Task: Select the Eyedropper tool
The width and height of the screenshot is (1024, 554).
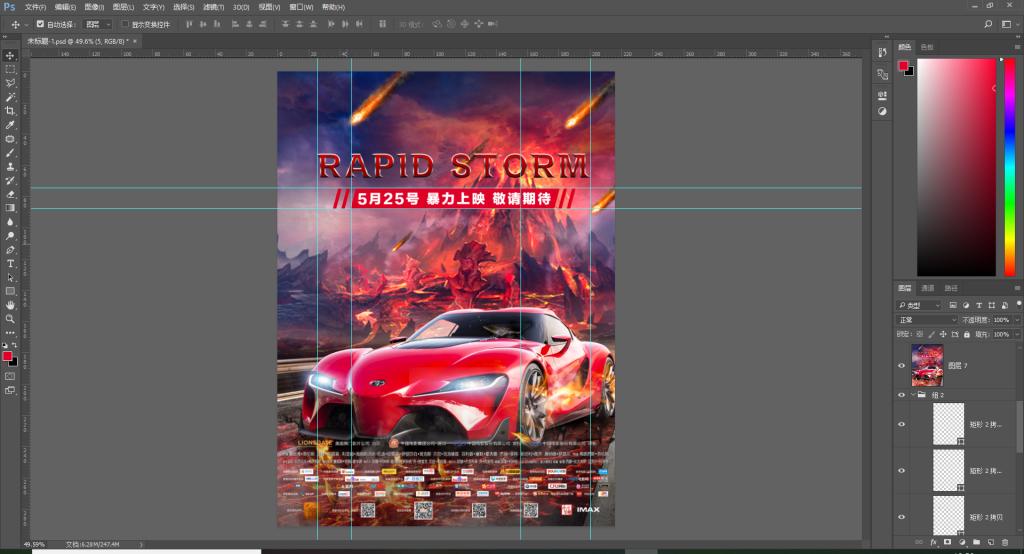Action: pyautogui.click(x=10, y=125)
